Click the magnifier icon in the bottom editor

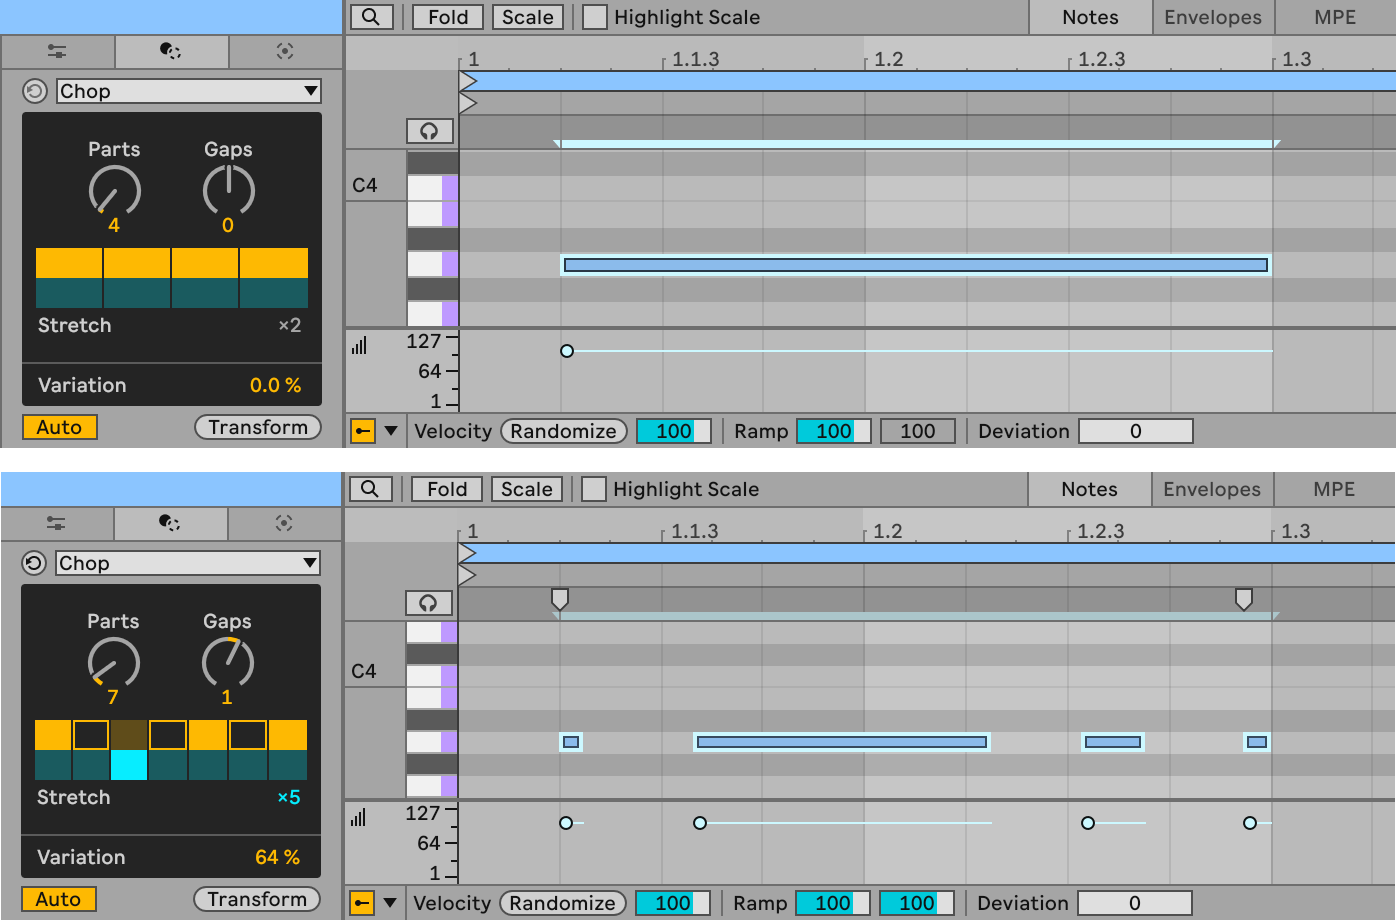(370, 489)
